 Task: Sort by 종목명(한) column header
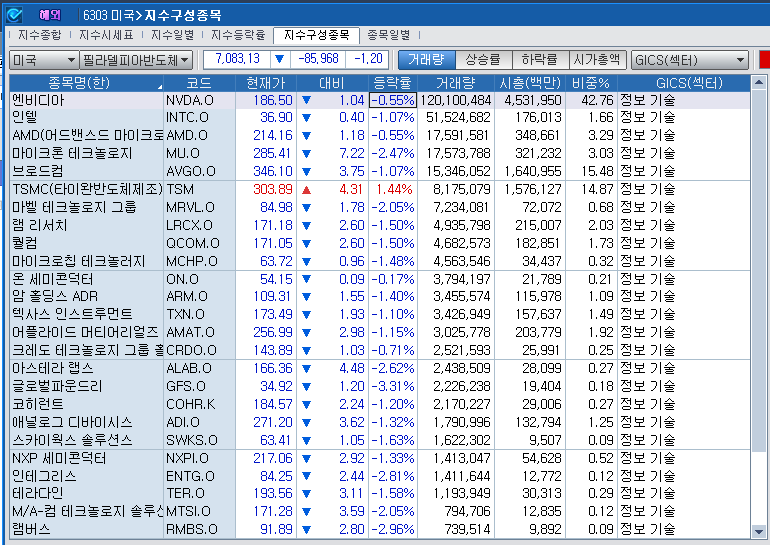(x=86, y=83)
